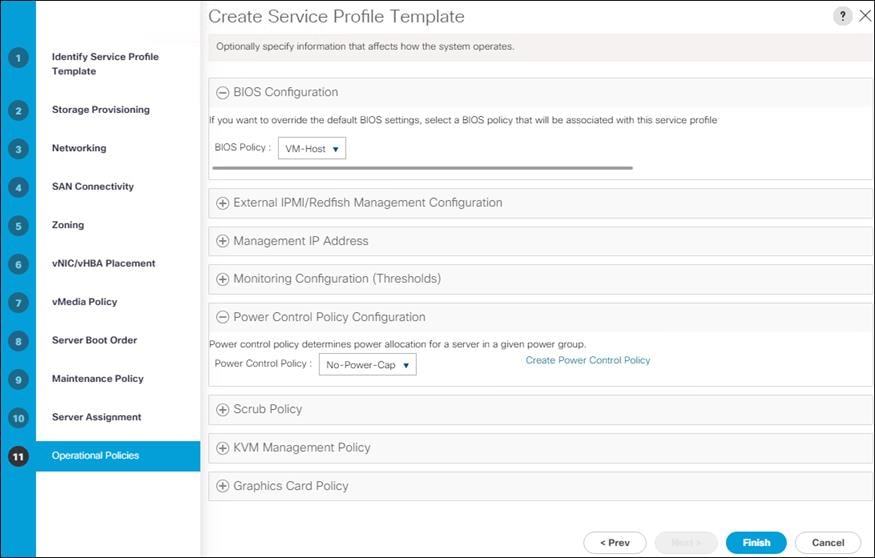Go to vMedia Policy step
The width and height of the screenshot is (875, 558).
pyautogui.click(x=84, y=302)
